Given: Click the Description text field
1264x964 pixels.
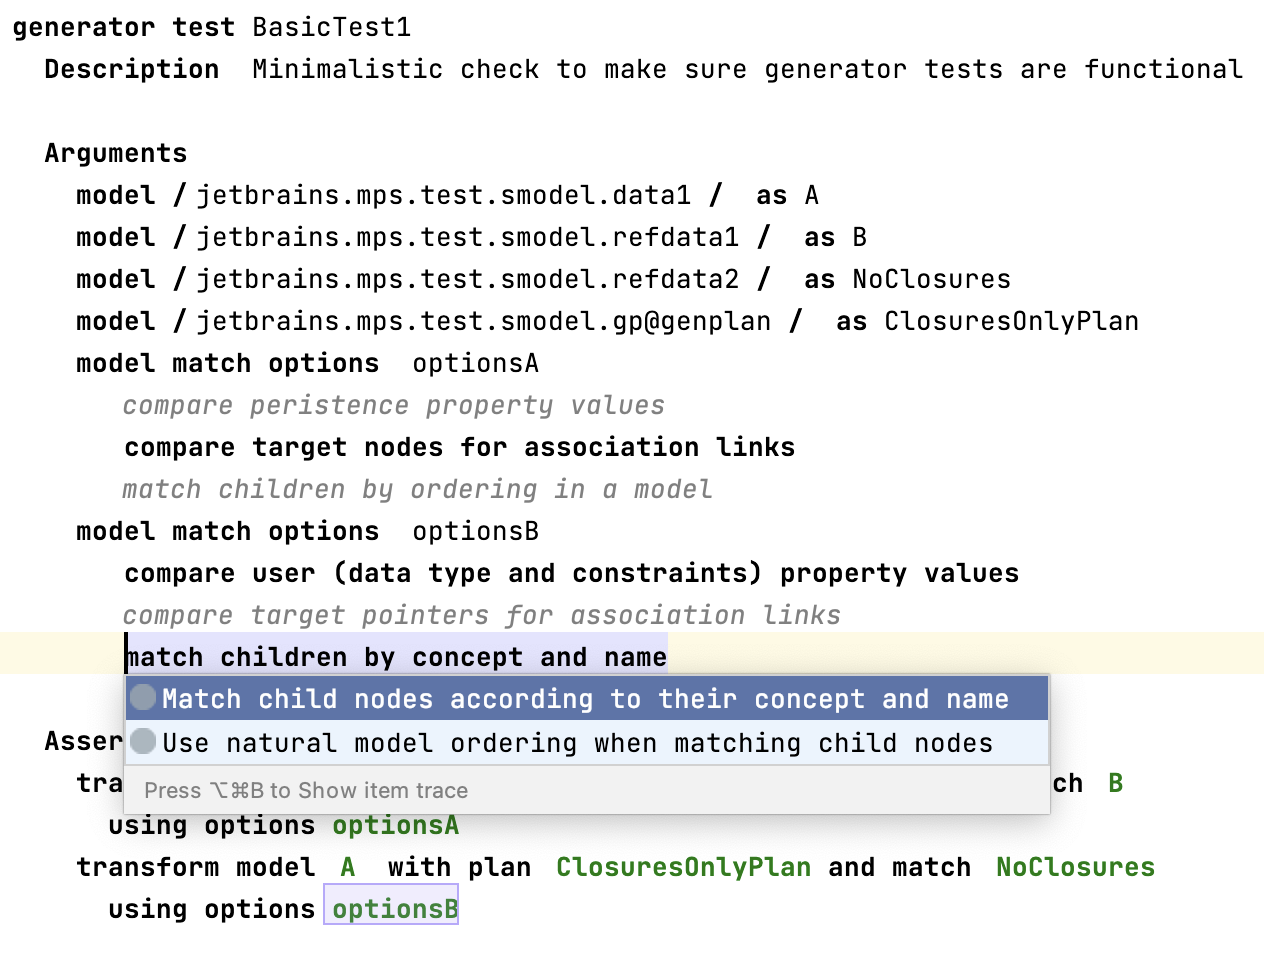Looking at the screenshot, I should point(747,69).
